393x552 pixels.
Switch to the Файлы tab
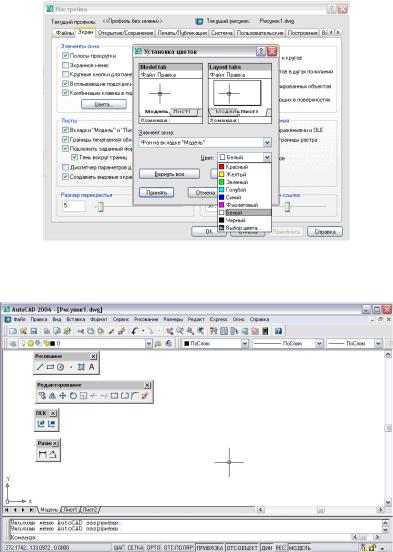tap(65, 33)
